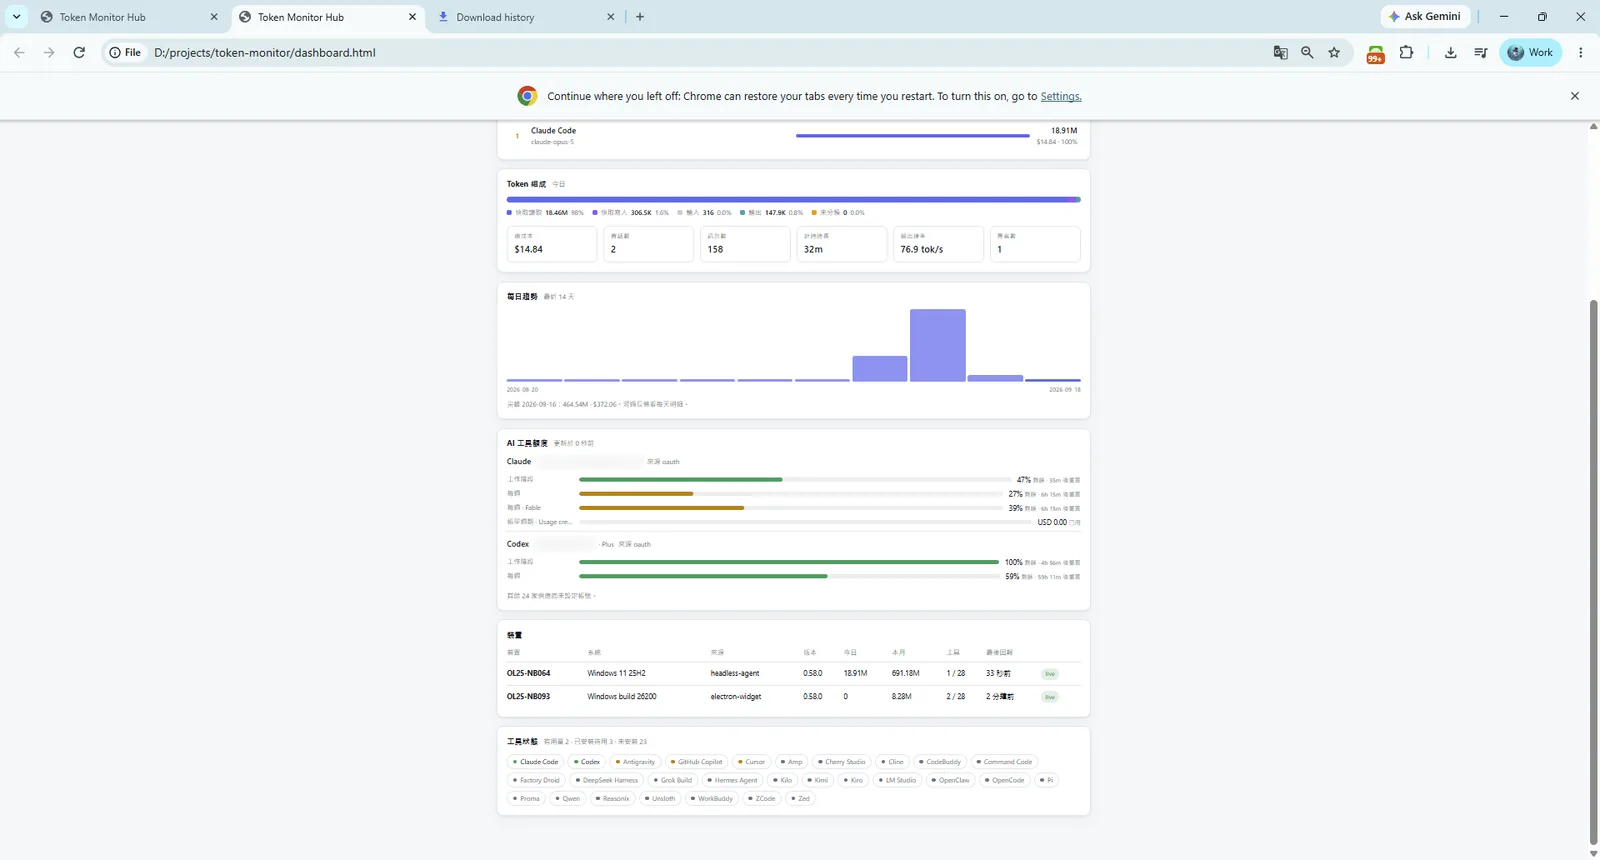The width and height of the screenshot is (1600, 860).
Task: Click the teal legend dot beside 147.9K
Action: coord(743,213)
